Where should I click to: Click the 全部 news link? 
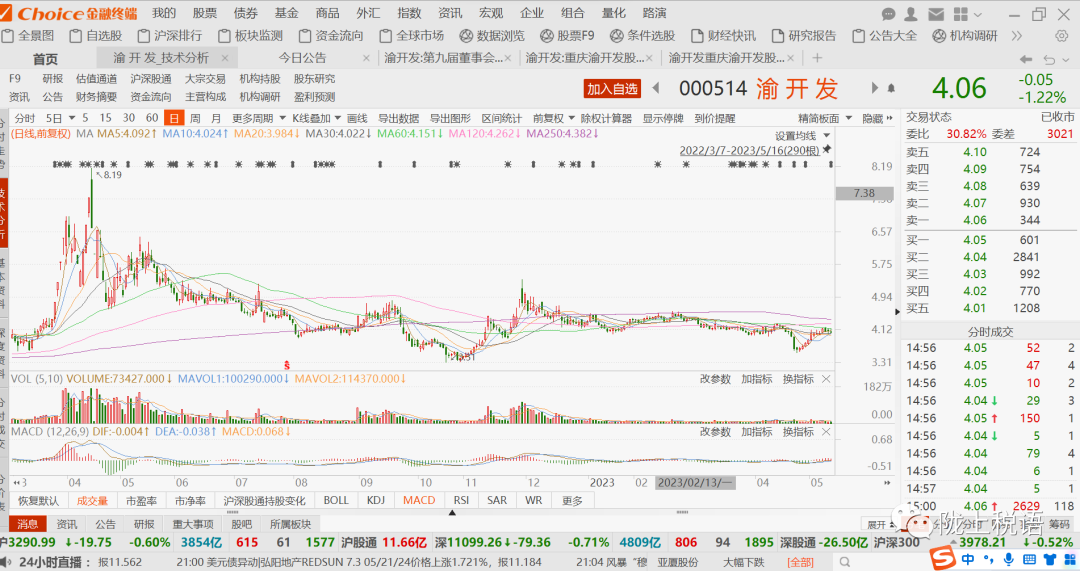coord(800,563)
